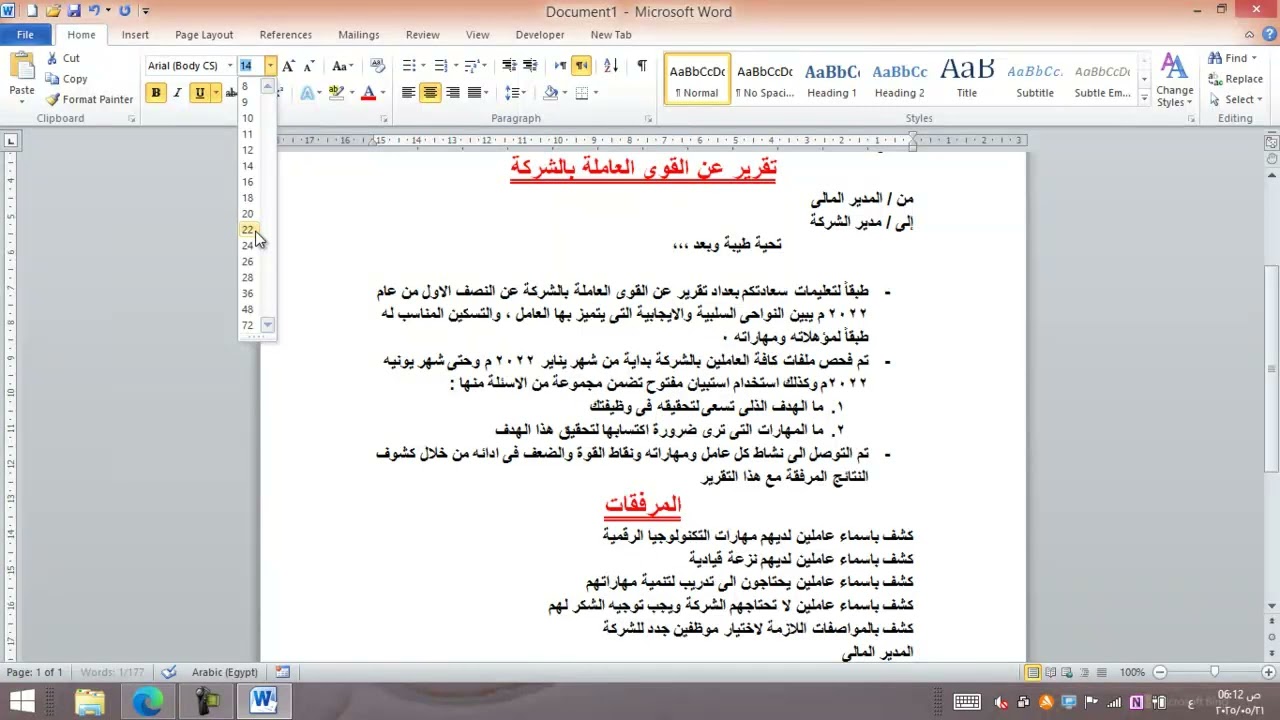Click the Grow Font icon
The image size is (1280, 720).
tap(288, 66)
